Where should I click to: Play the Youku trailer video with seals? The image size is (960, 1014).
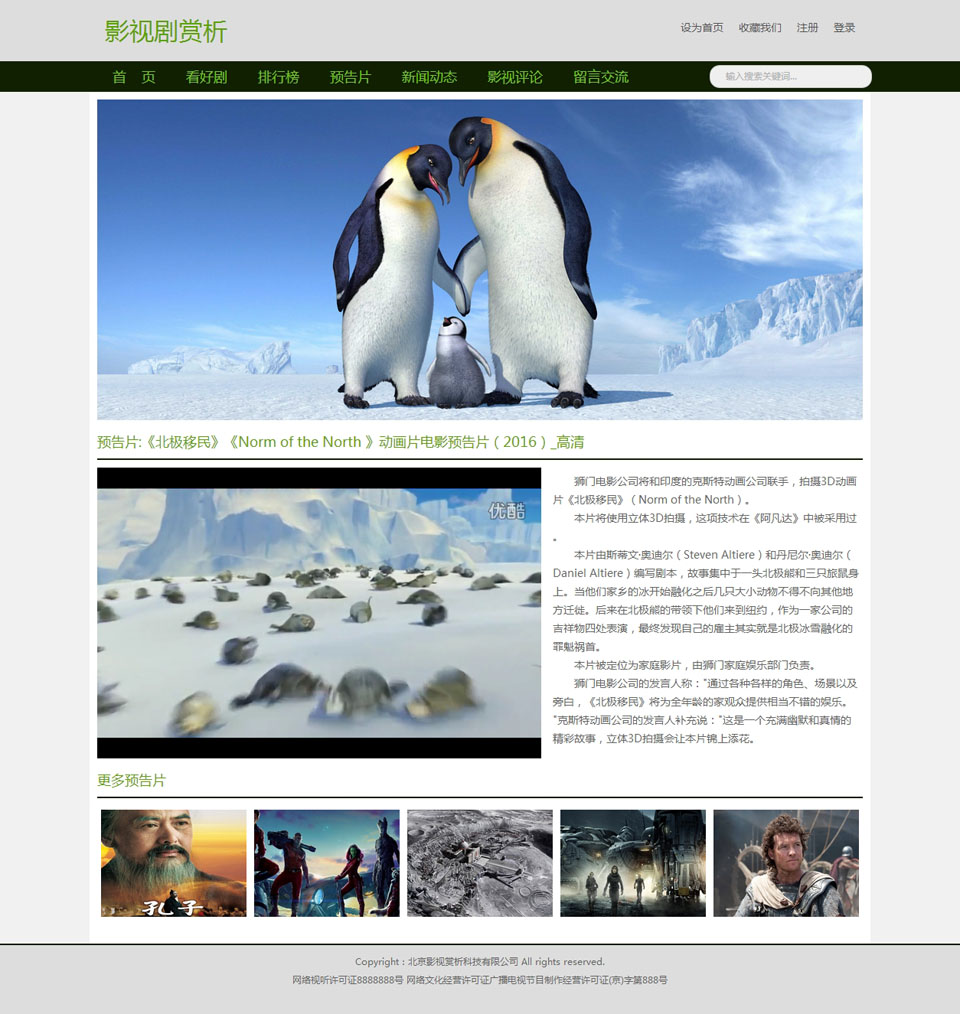click(x=319, y=612)
